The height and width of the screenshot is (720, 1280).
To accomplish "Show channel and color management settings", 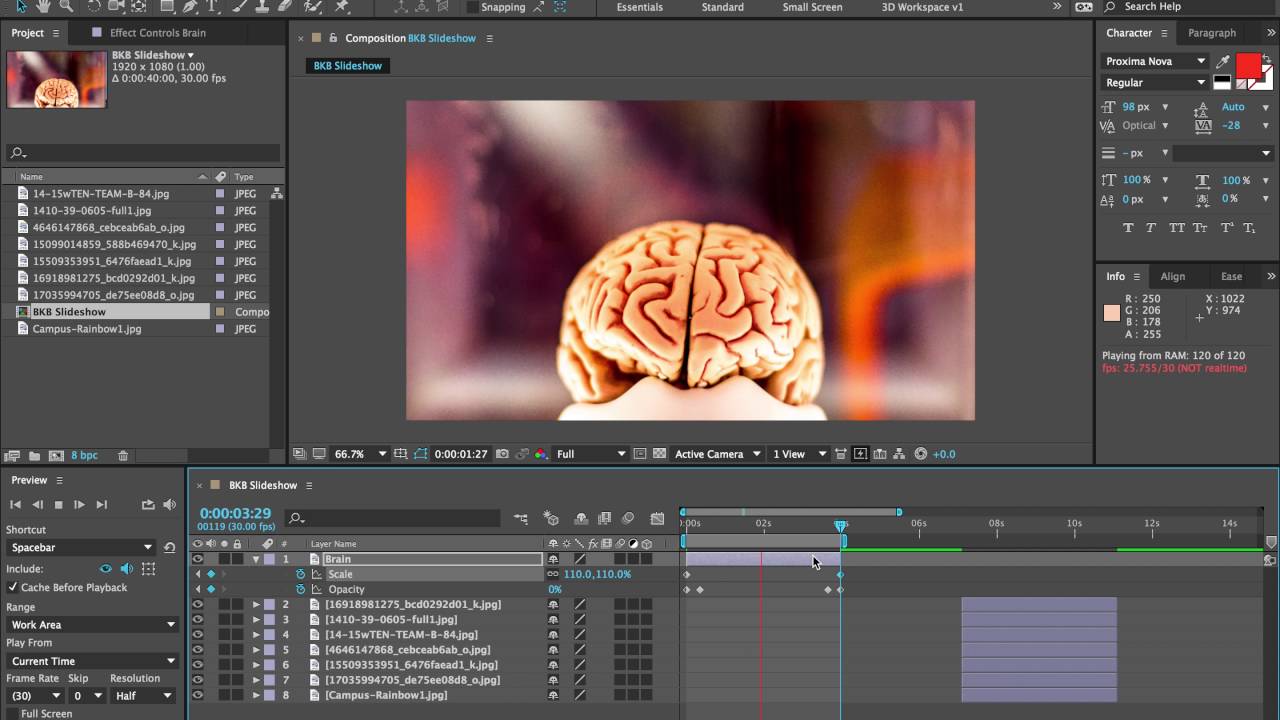I will click(x=541, y=454).
